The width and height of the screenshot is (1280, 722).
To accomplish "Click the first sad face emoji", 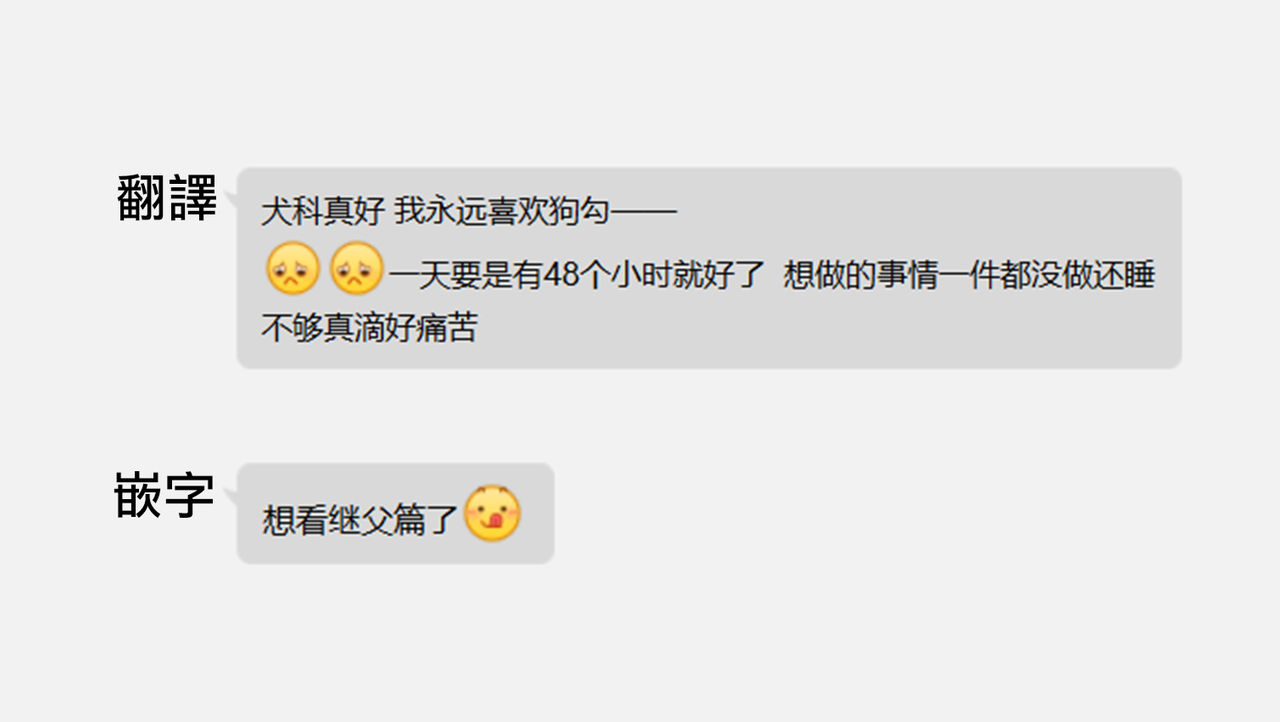I will click(x=293, y=268).
